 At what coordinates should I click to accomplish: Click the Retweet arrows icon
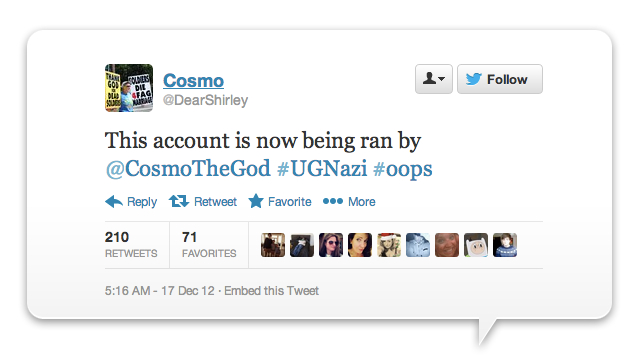[179, 201]
